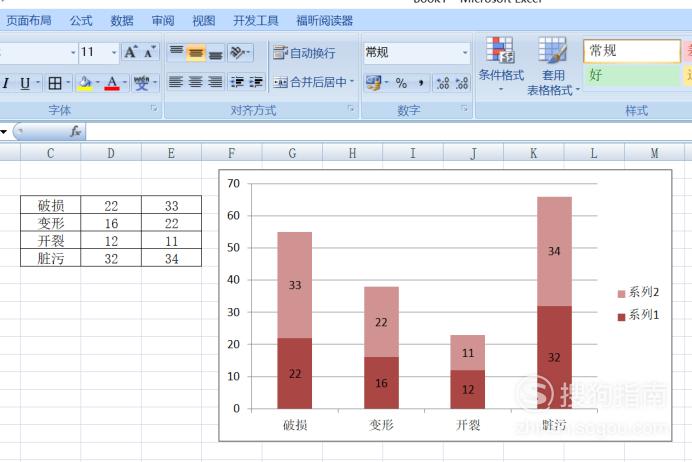Apply the red font color
692x462 pixels.
tap(112, 83)
